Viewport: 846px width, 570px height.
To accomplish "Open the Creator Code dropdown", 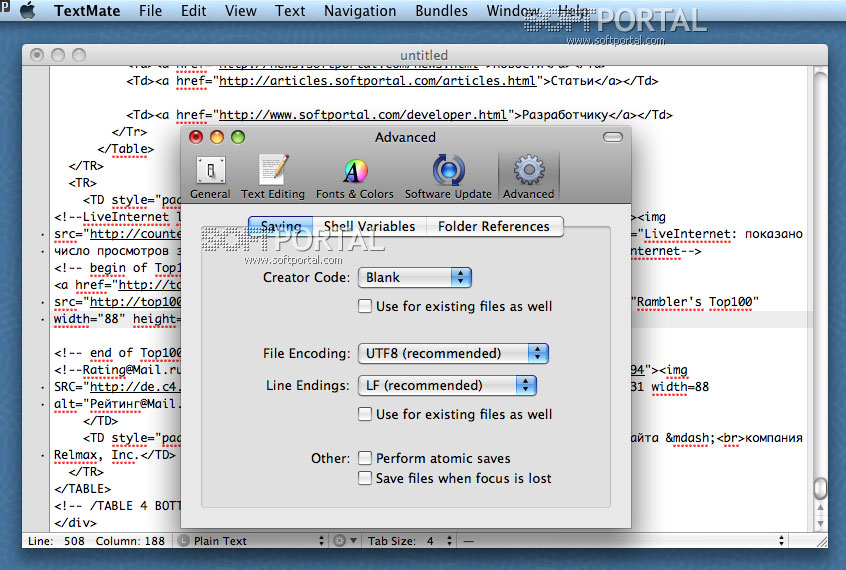I will [414, 277].
